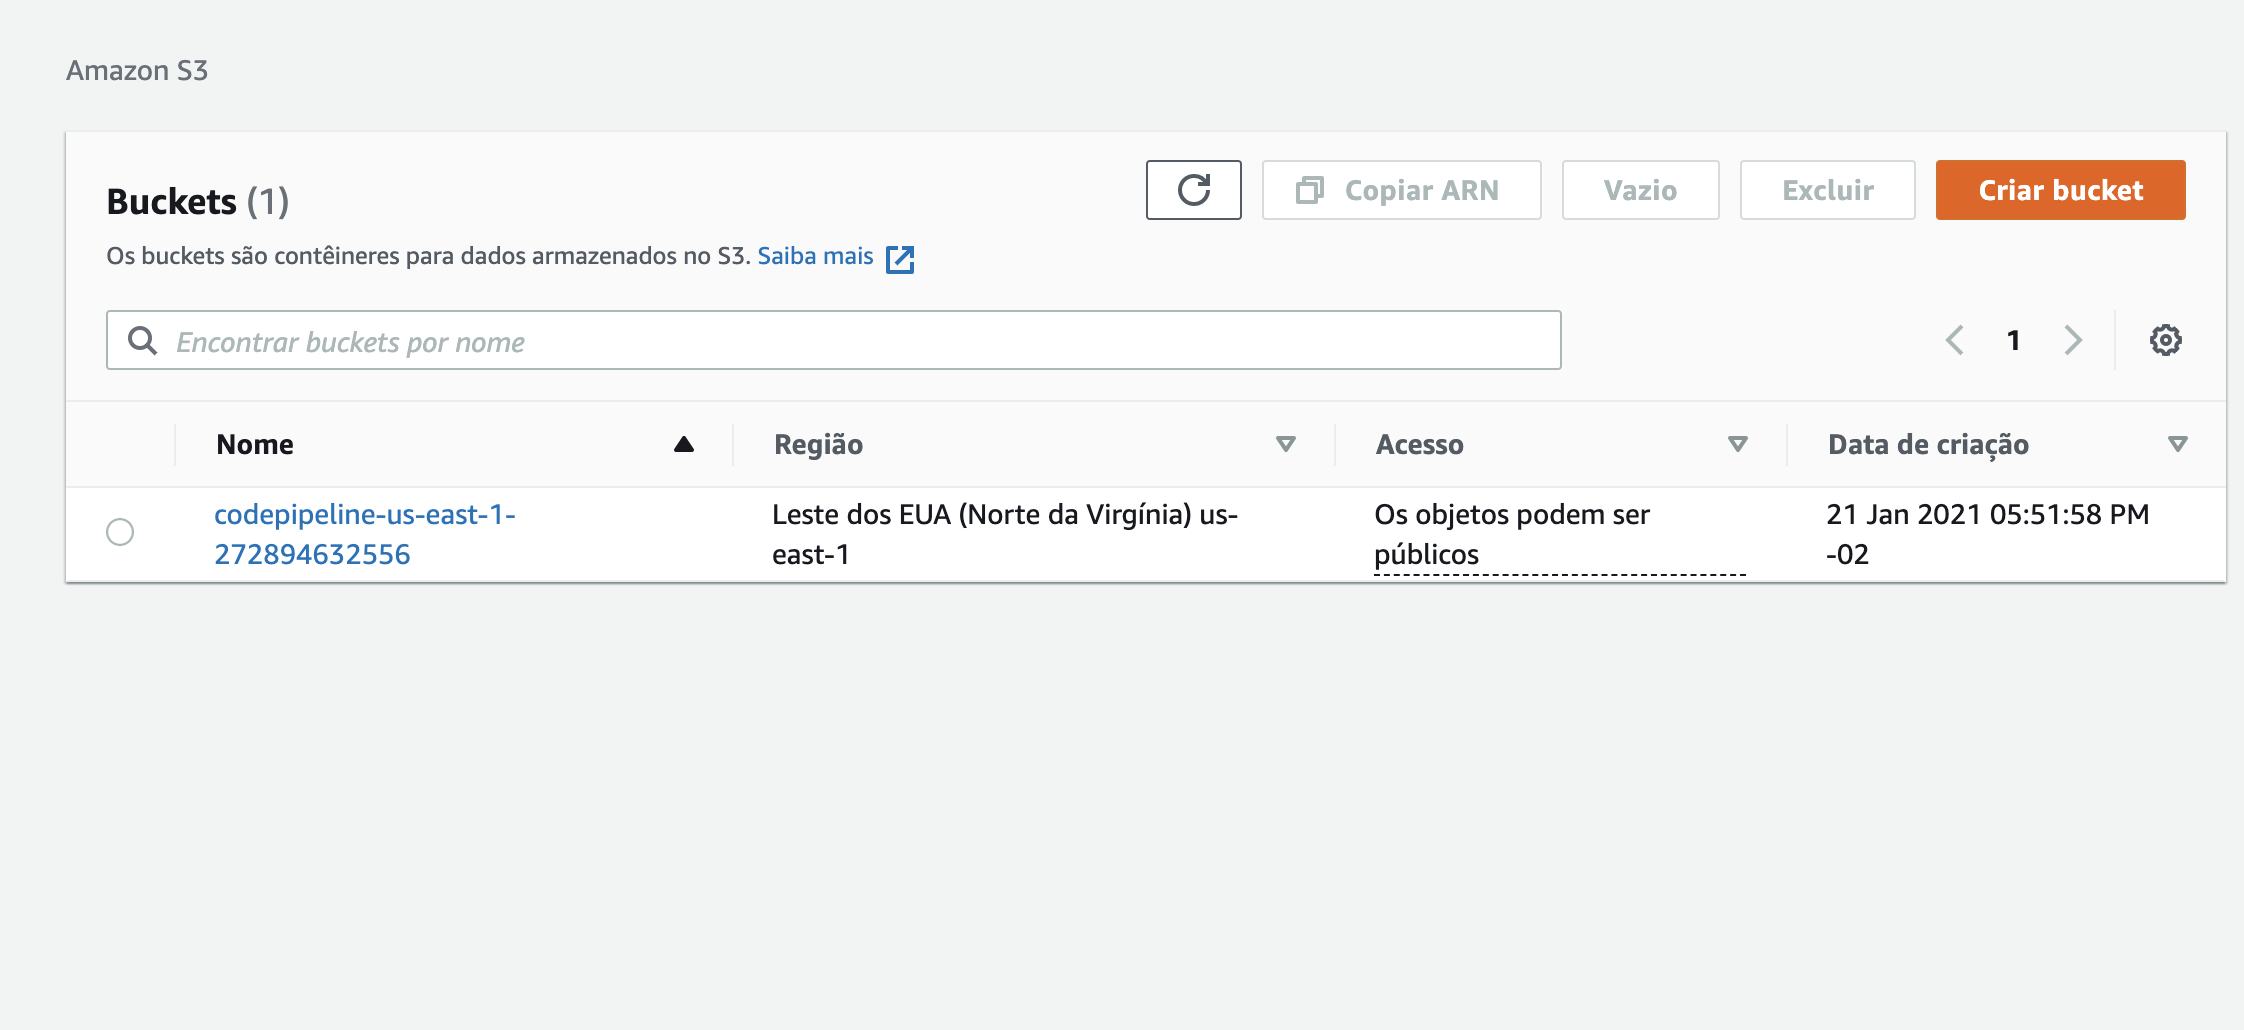Go to previous page of buckets
Viewport: 2244px width, 1030px height.
tap(1954, 340)
